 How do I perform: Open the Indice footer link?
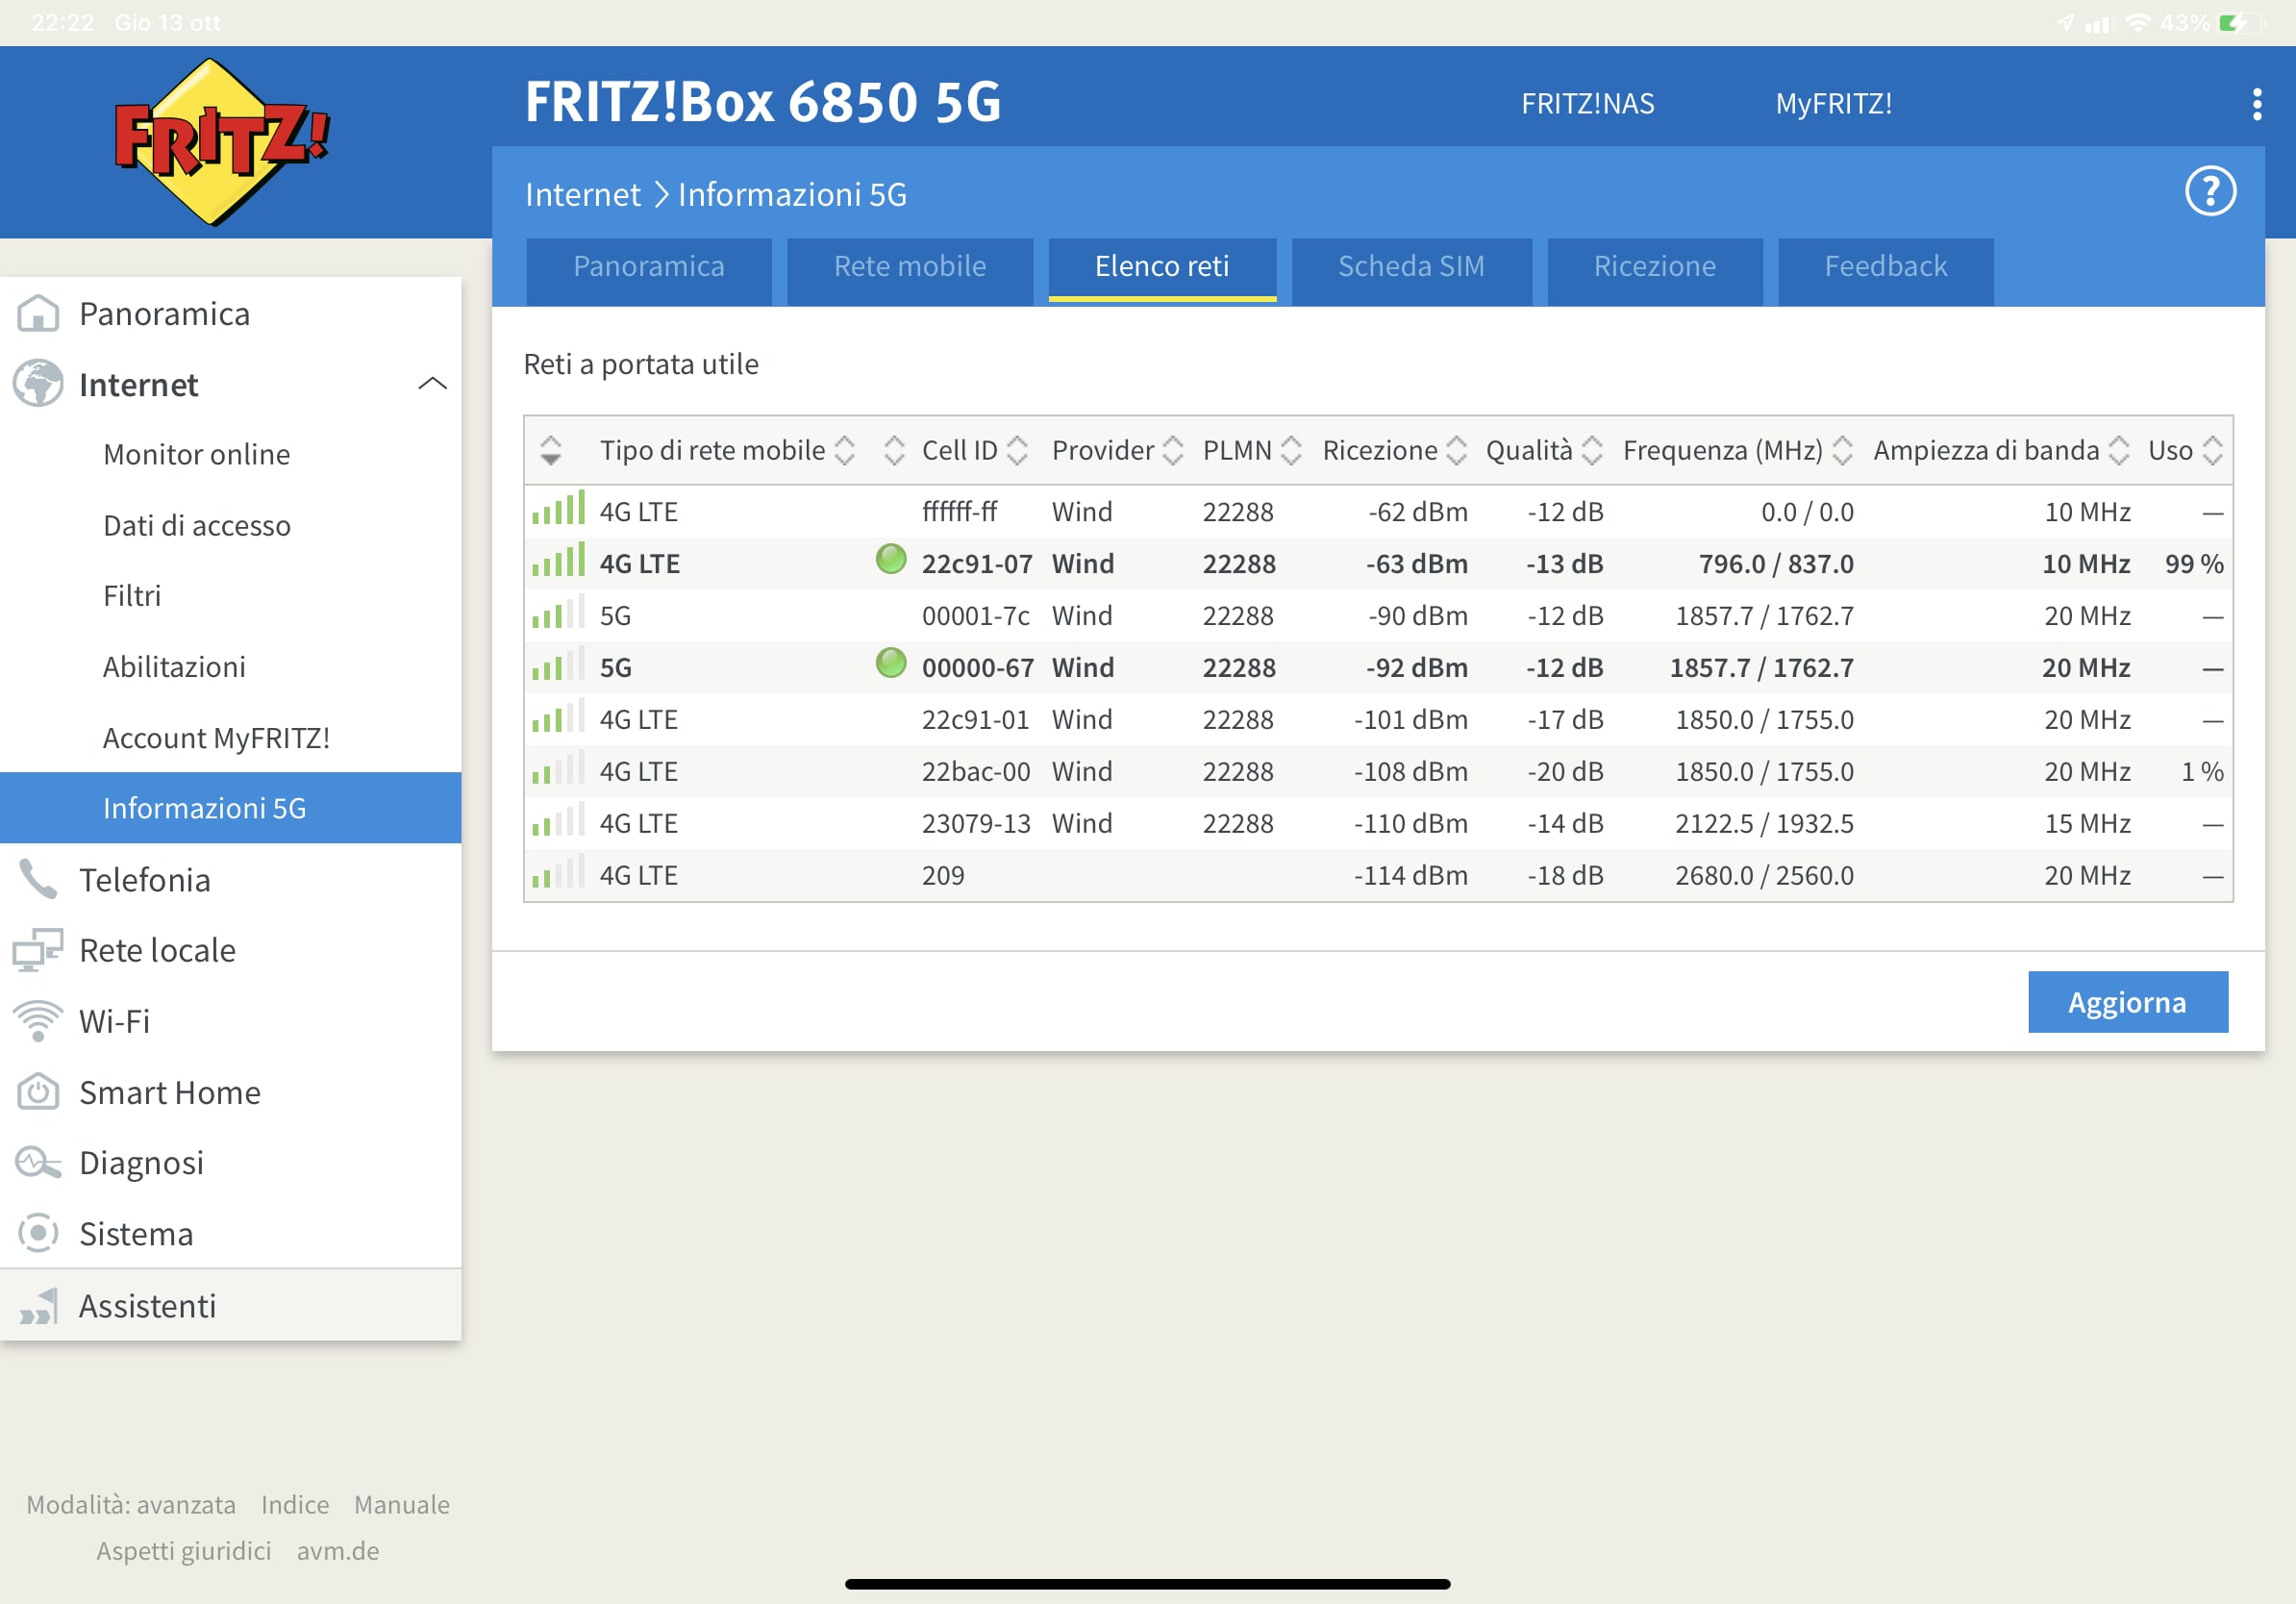[x=295, y=1504]
